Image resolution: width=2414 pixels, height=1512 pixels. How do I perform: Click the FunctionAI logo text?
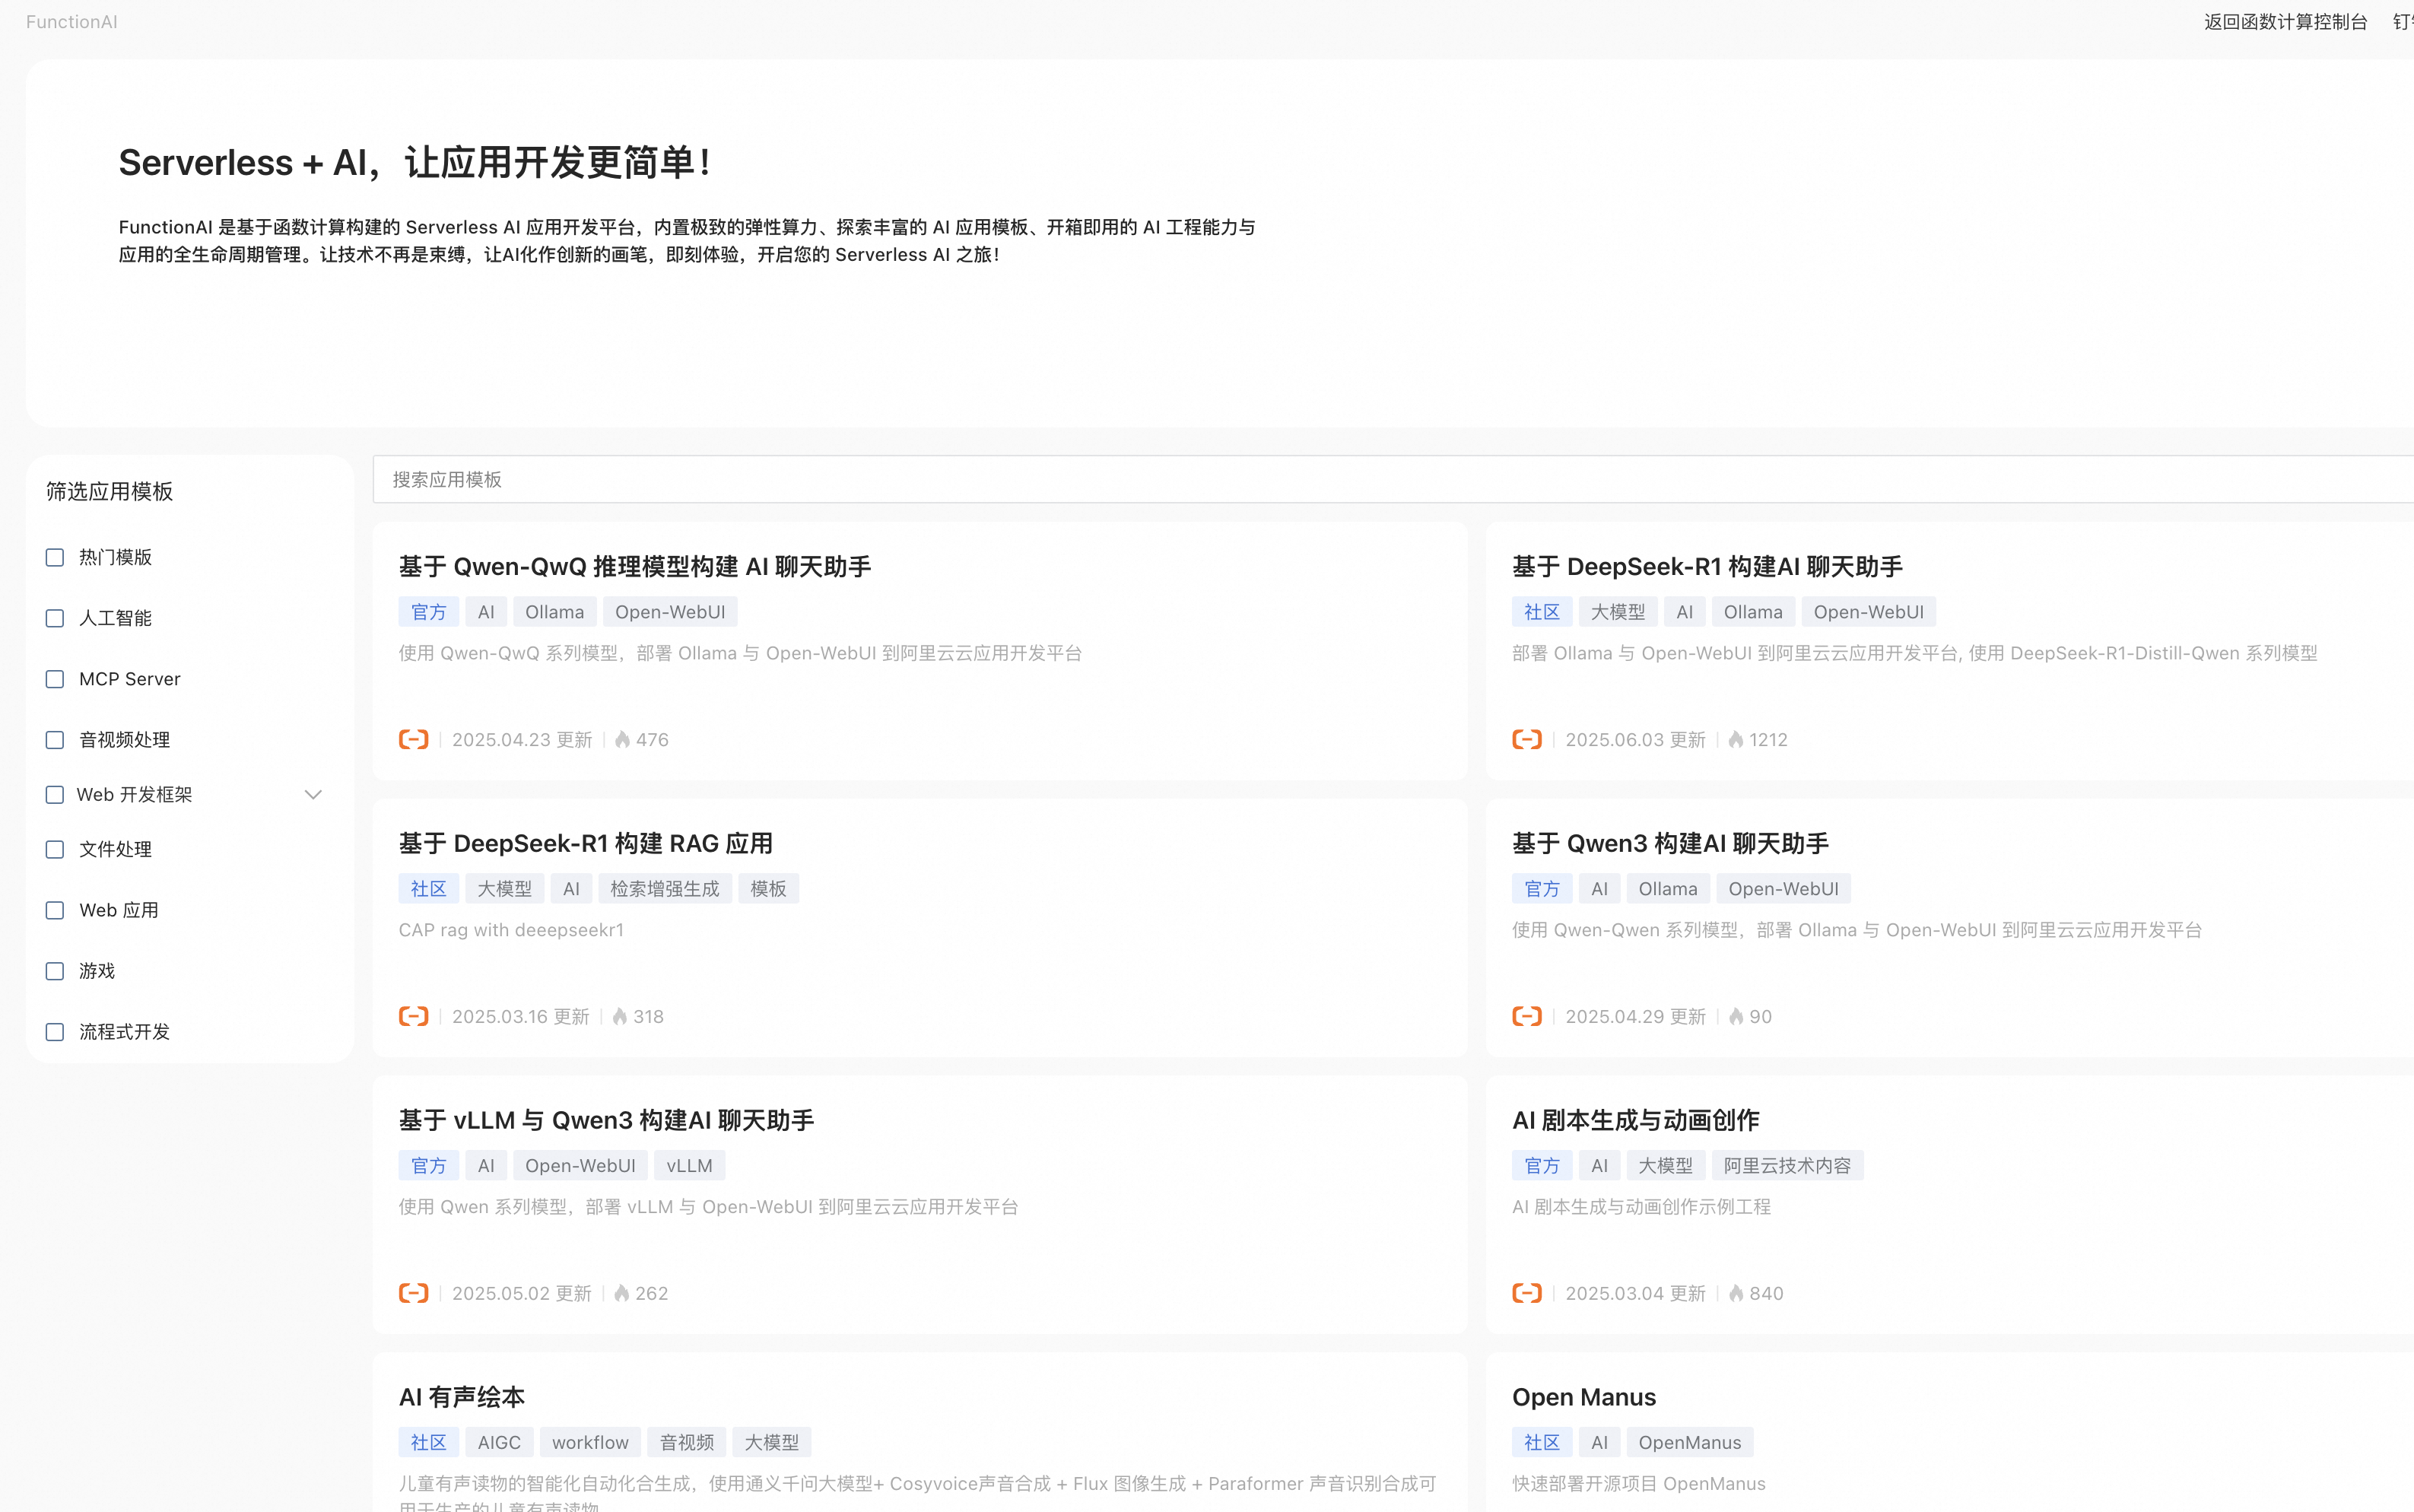pos(72,22)
